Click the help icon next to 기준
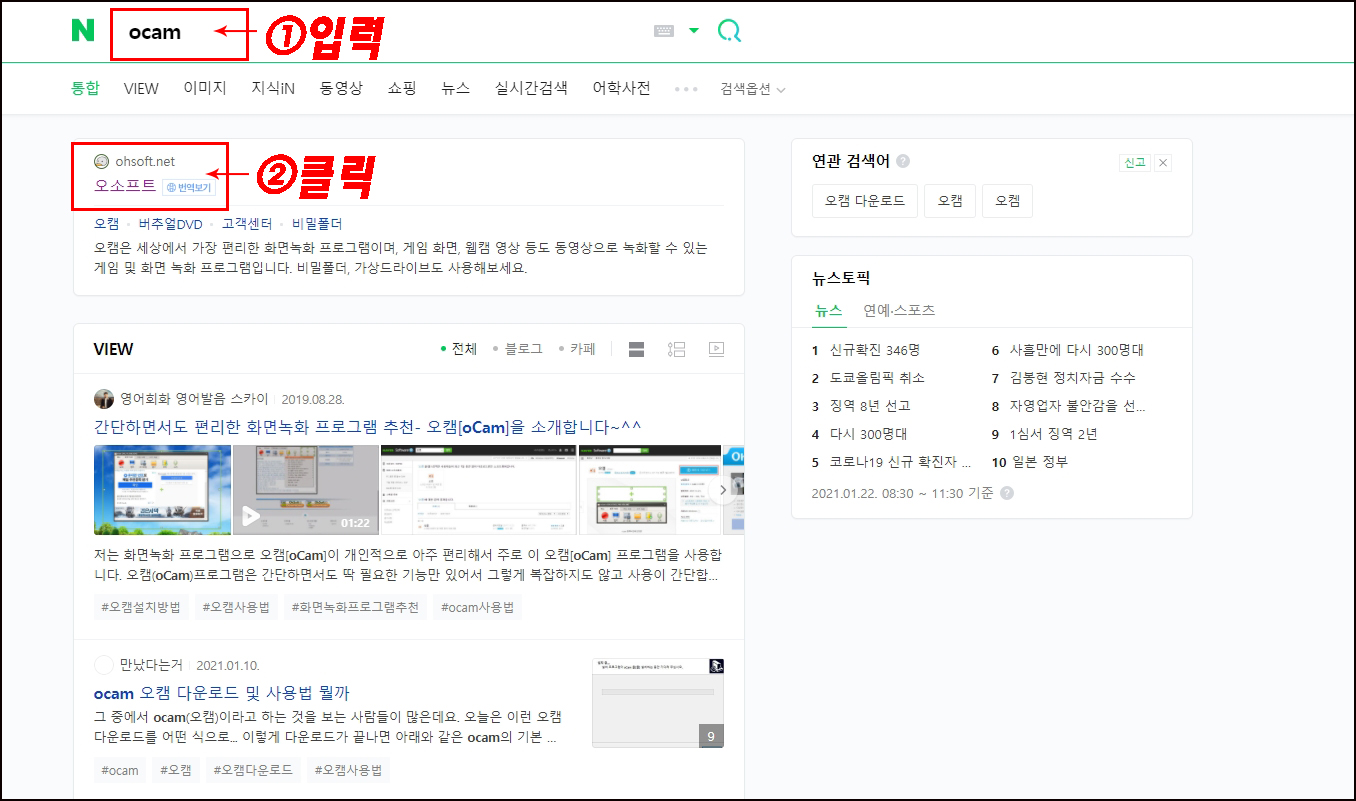 click(1006, 493)
